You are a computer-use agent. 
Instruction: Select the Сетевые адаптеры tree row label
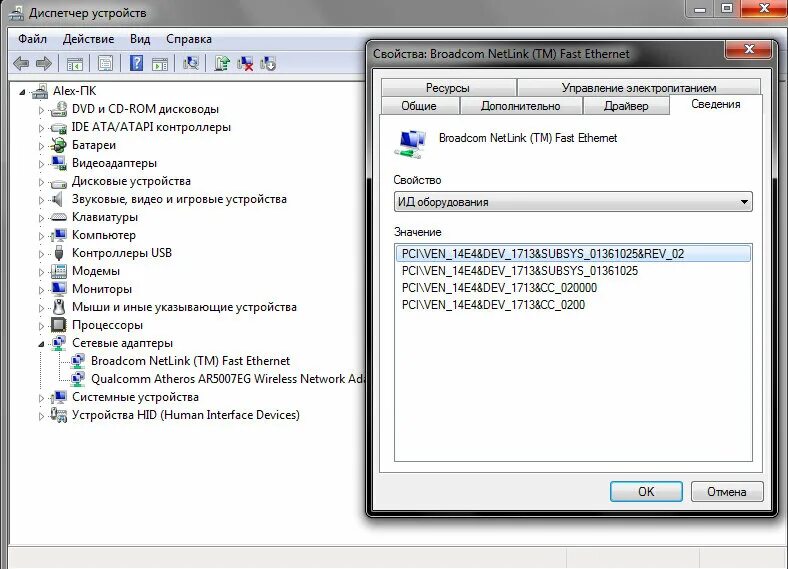click(x=123, y=343)
